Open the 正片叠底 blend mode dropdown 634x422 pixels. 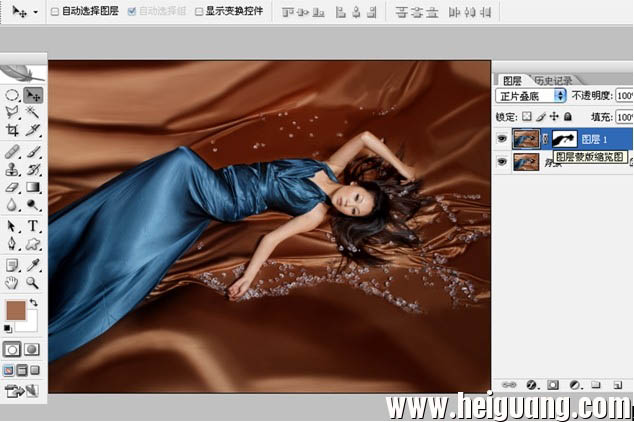tap(530, 96)
